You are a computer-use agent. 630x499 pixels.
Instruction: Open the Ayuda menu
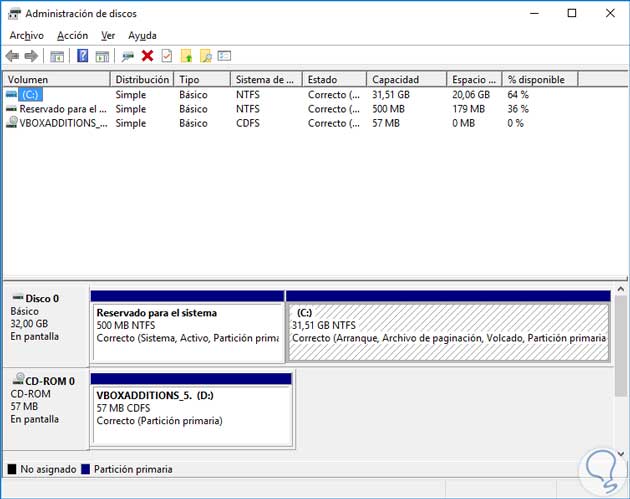point(142,35)
